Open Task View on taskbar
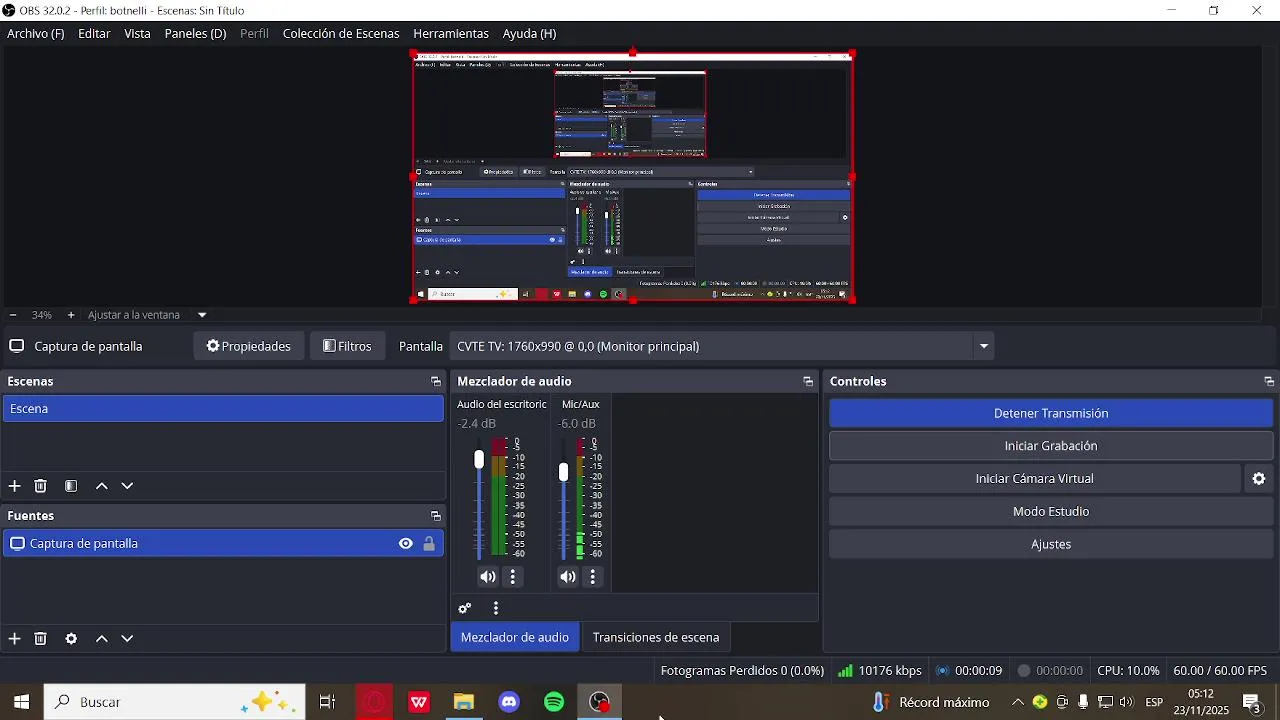 coord(327,702)
